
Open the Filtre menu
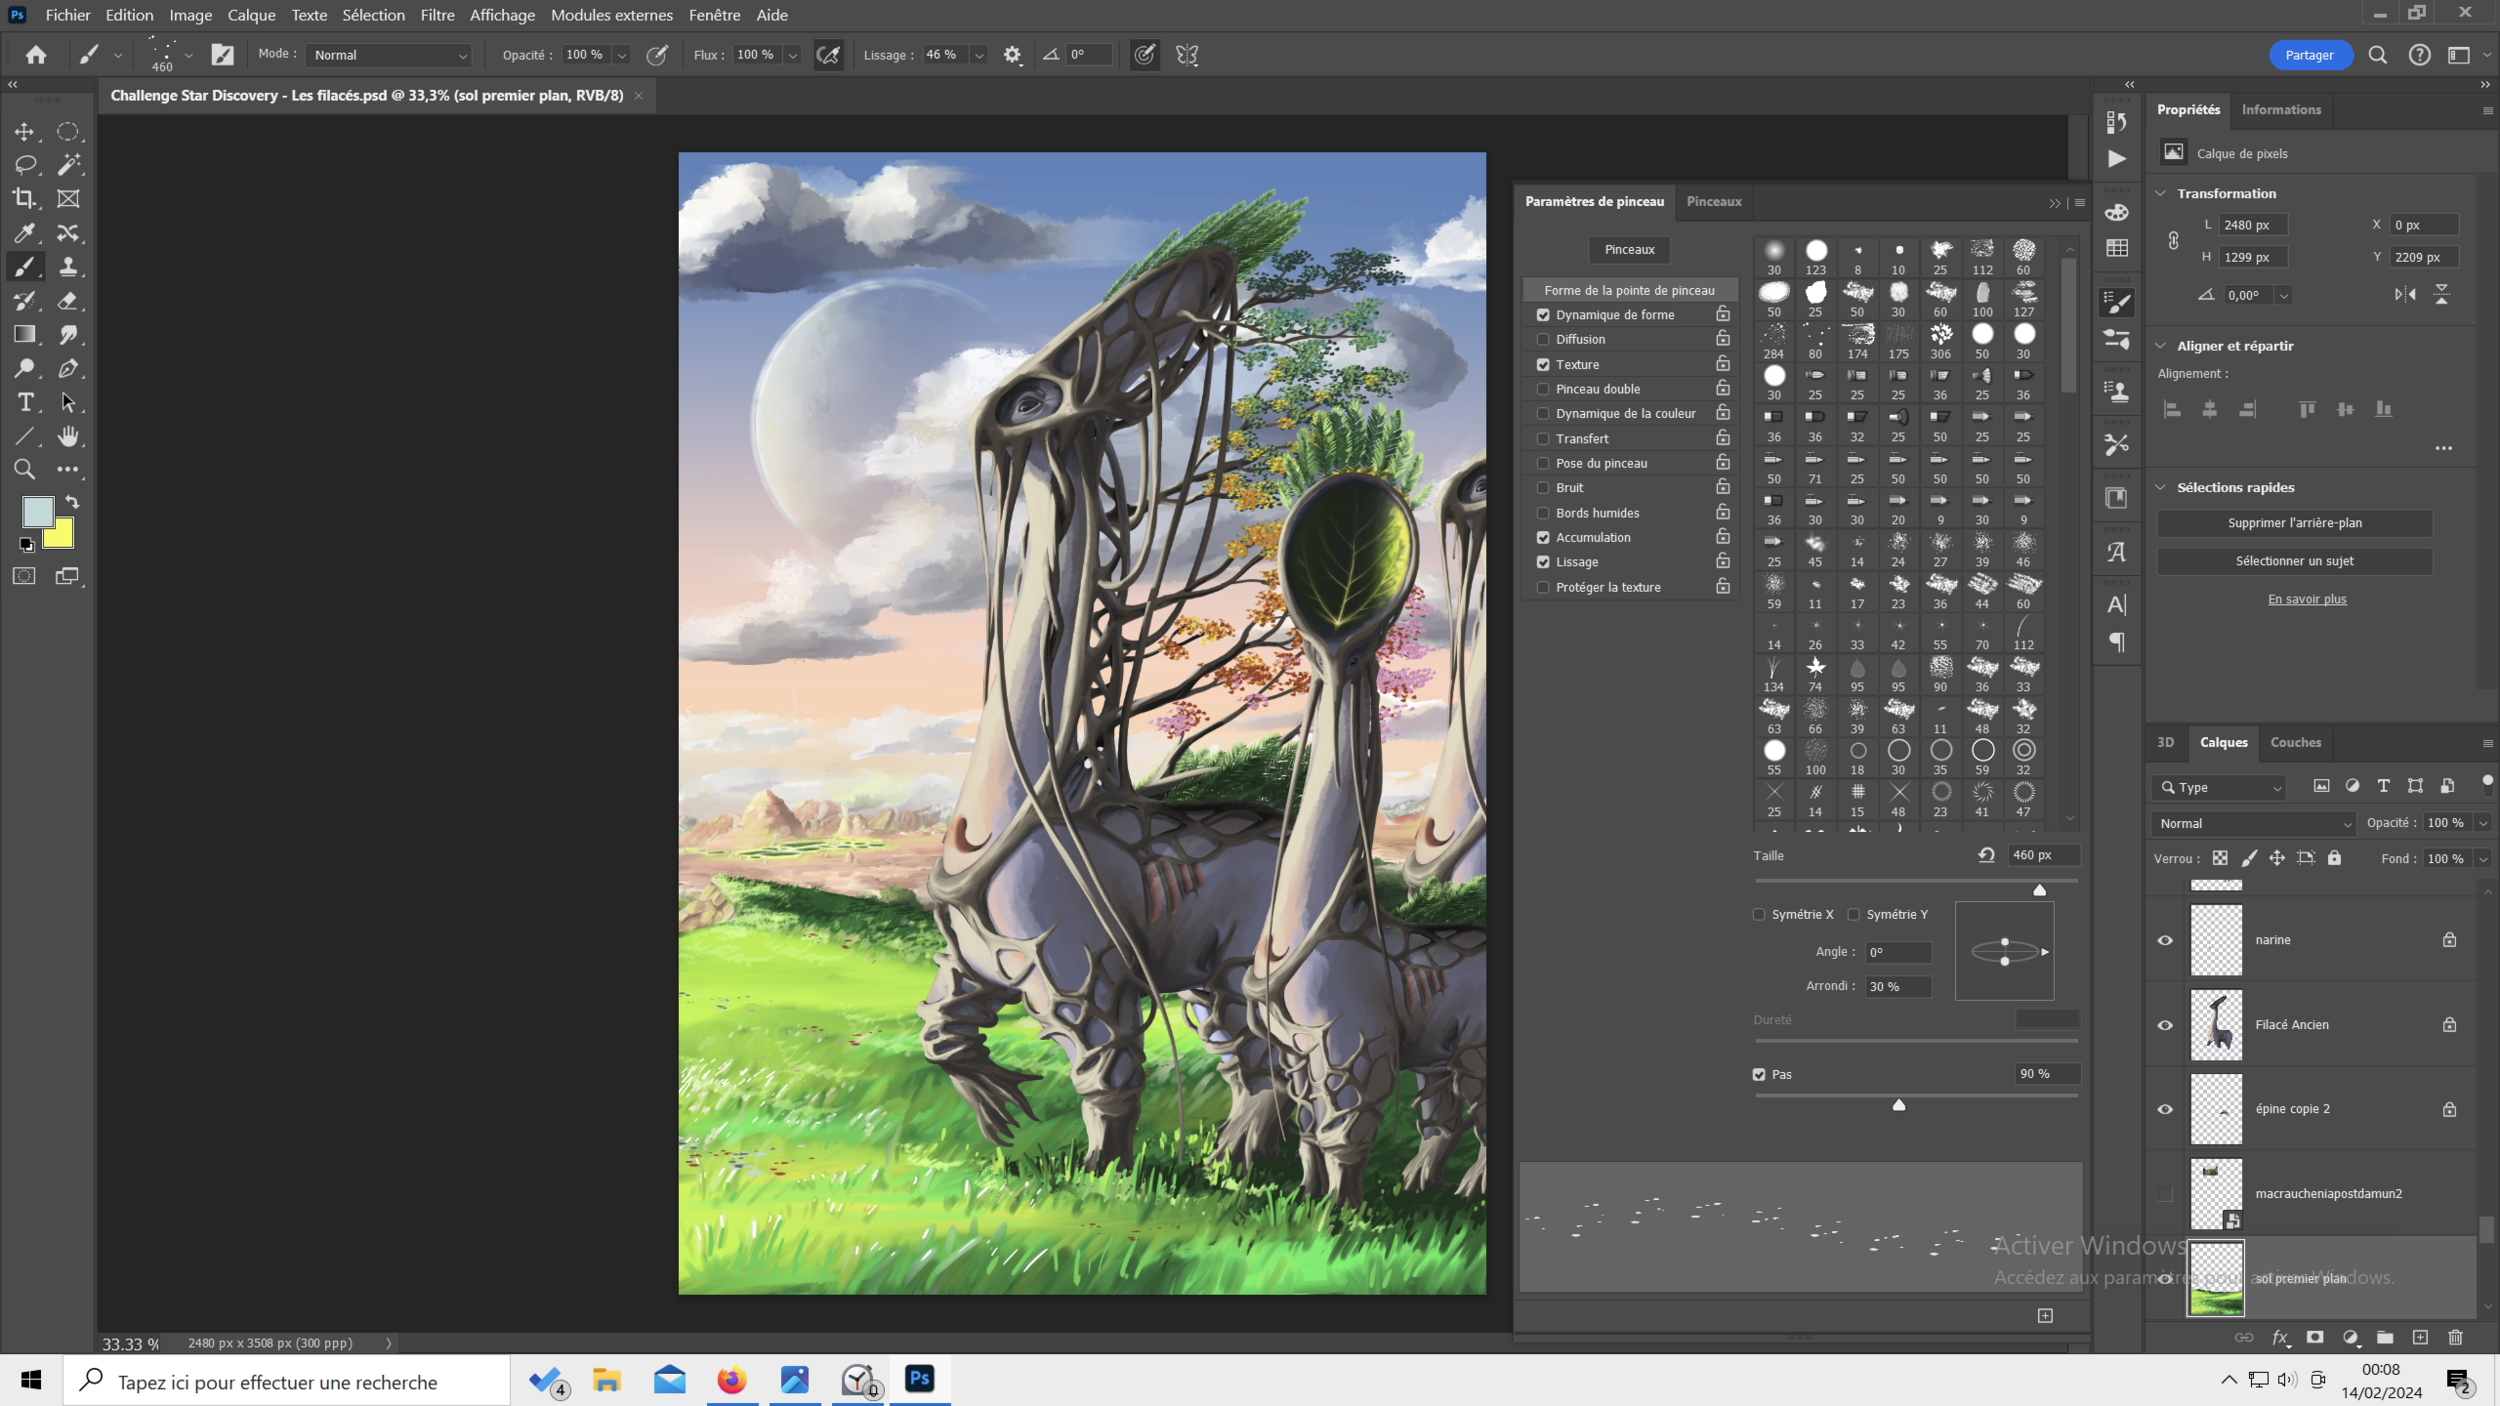point(437,15)
